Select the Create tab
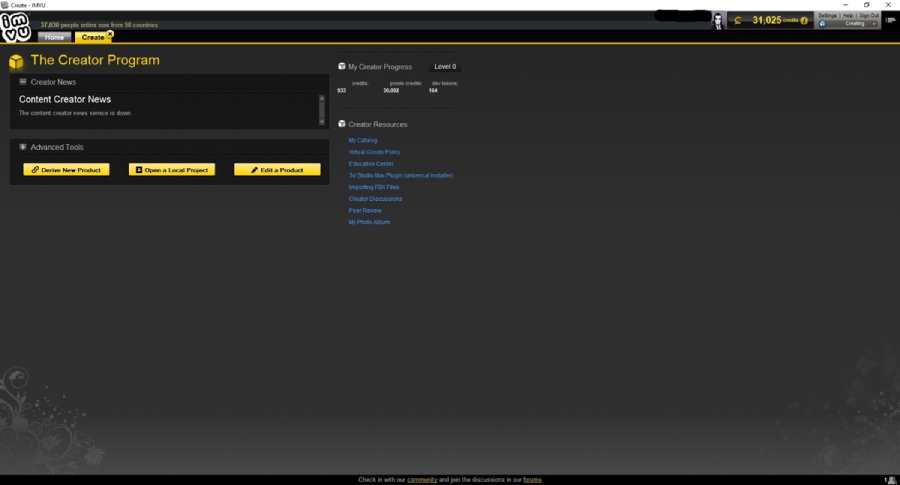The width and height of the screenshot is (900, 485). [92, 37]
